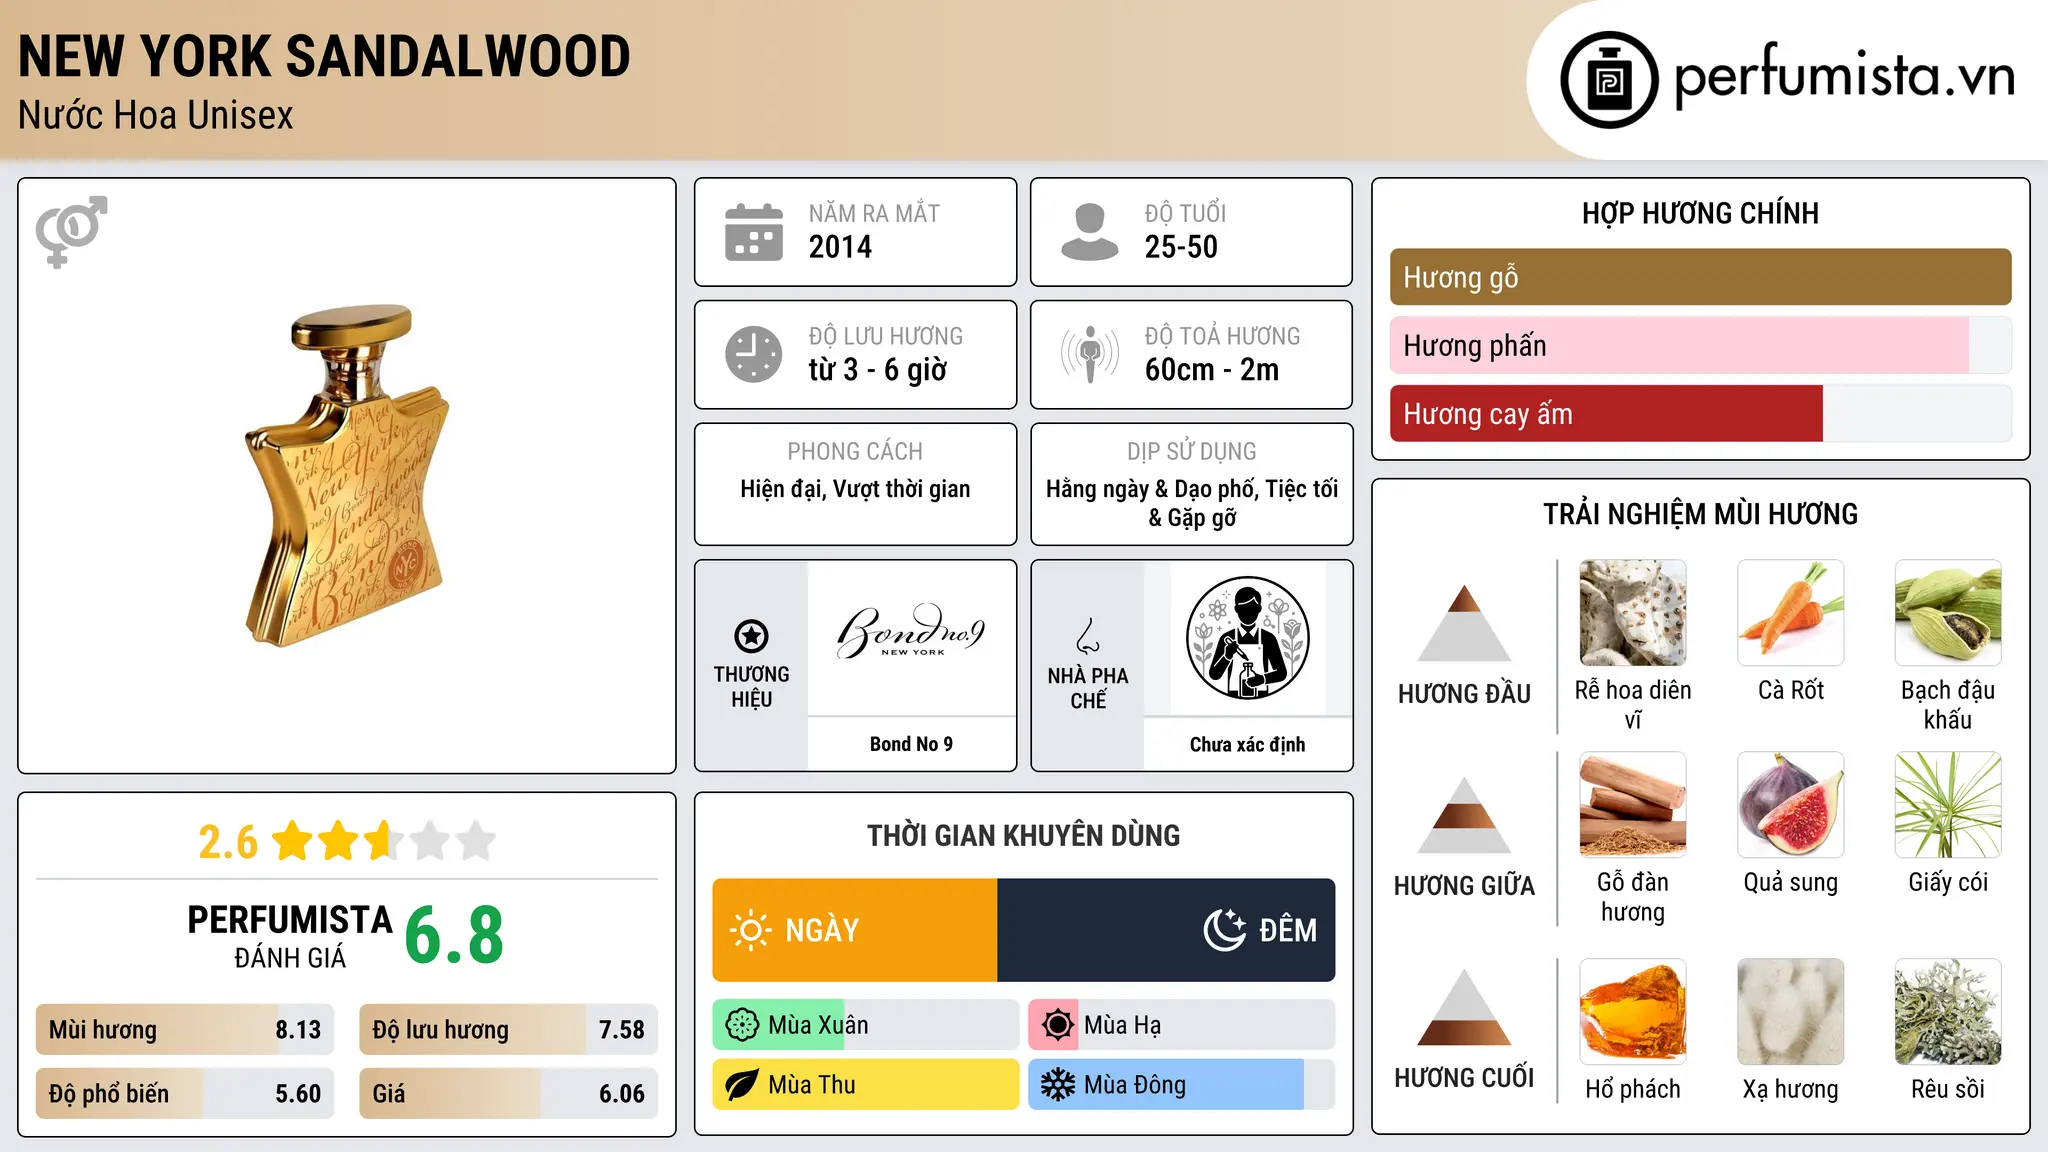
Task: Click the 6.8 Perfumista score
Action: click(x=454, y=935)
